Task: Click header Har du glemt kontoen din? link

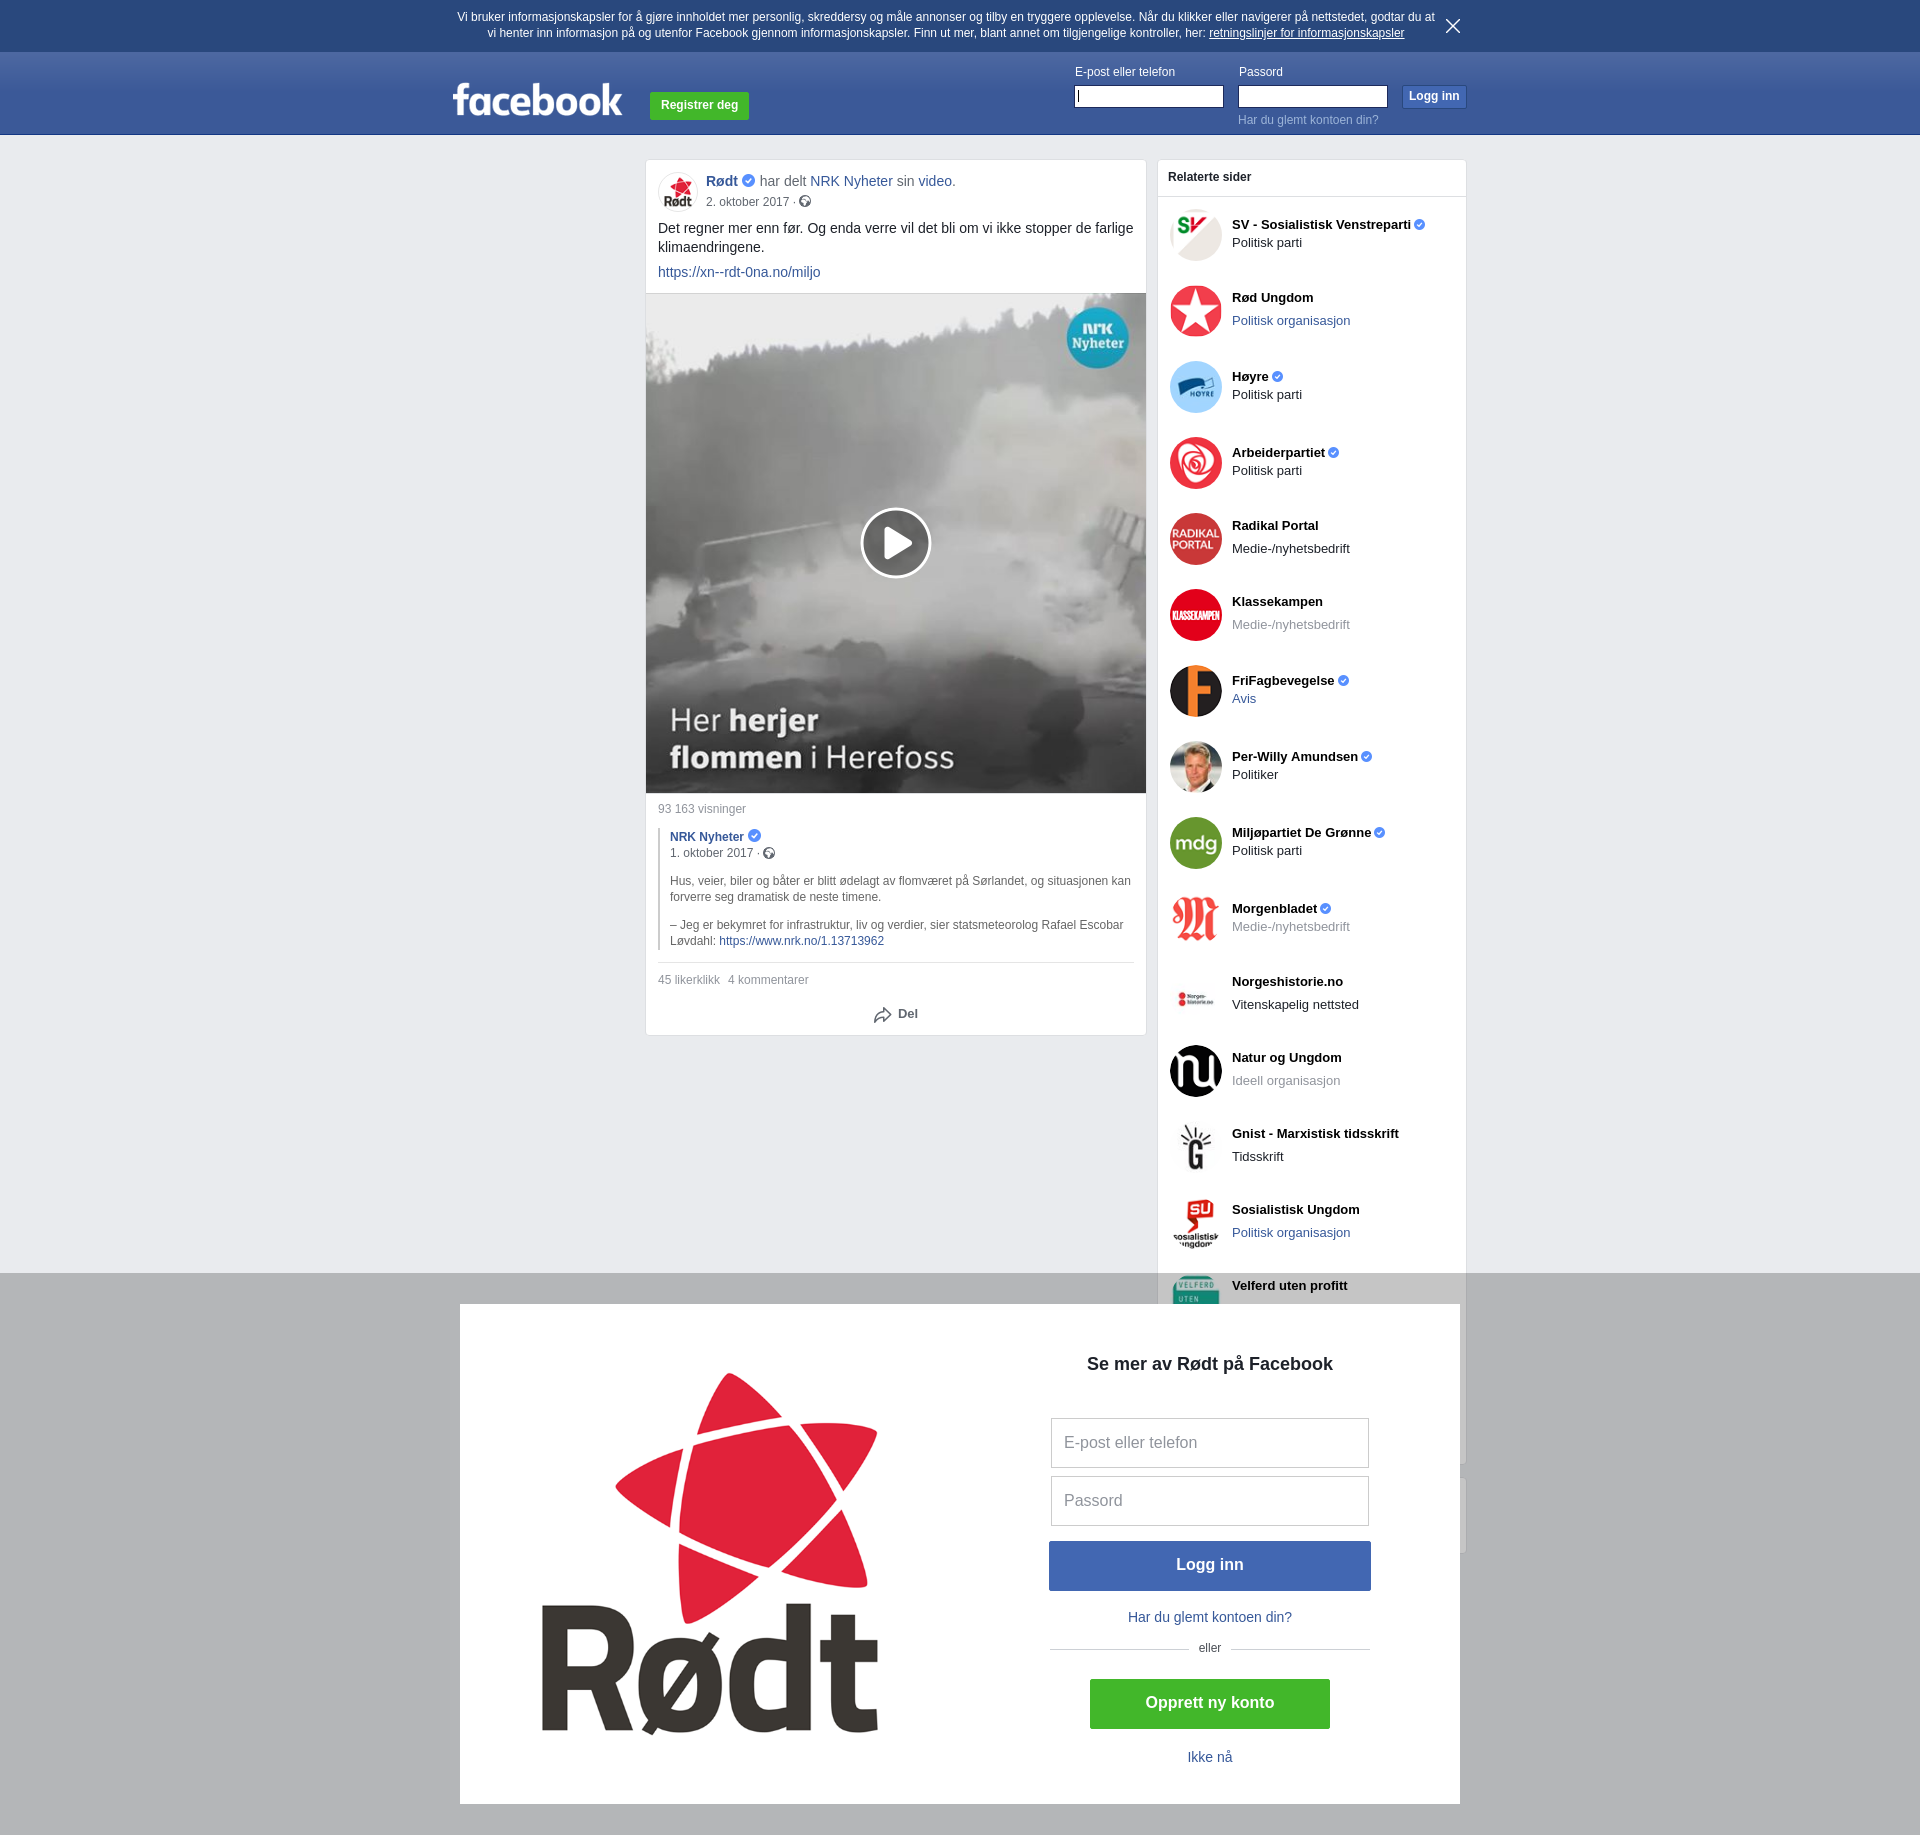Action: point(1308,120)
